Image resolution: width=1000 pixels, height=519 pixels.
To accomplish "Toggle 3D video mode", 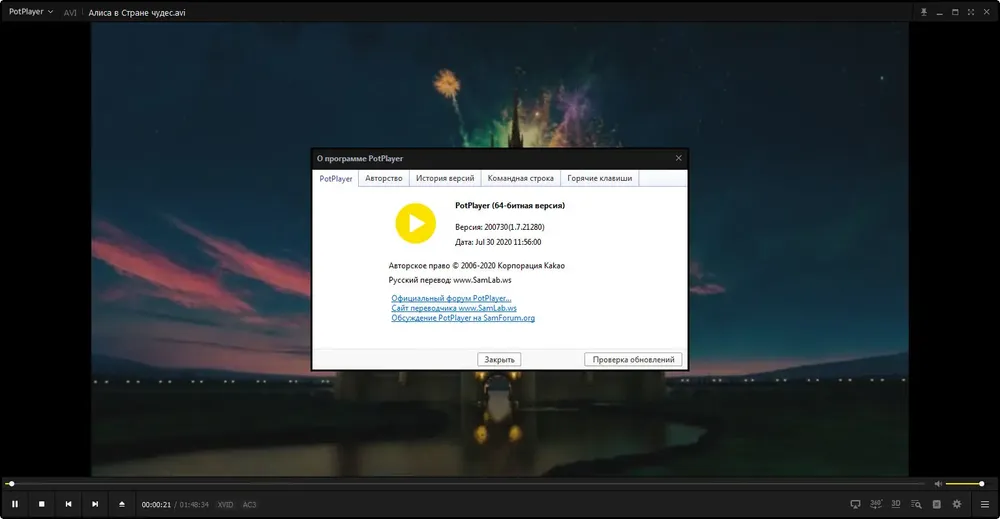I will 896,504.
